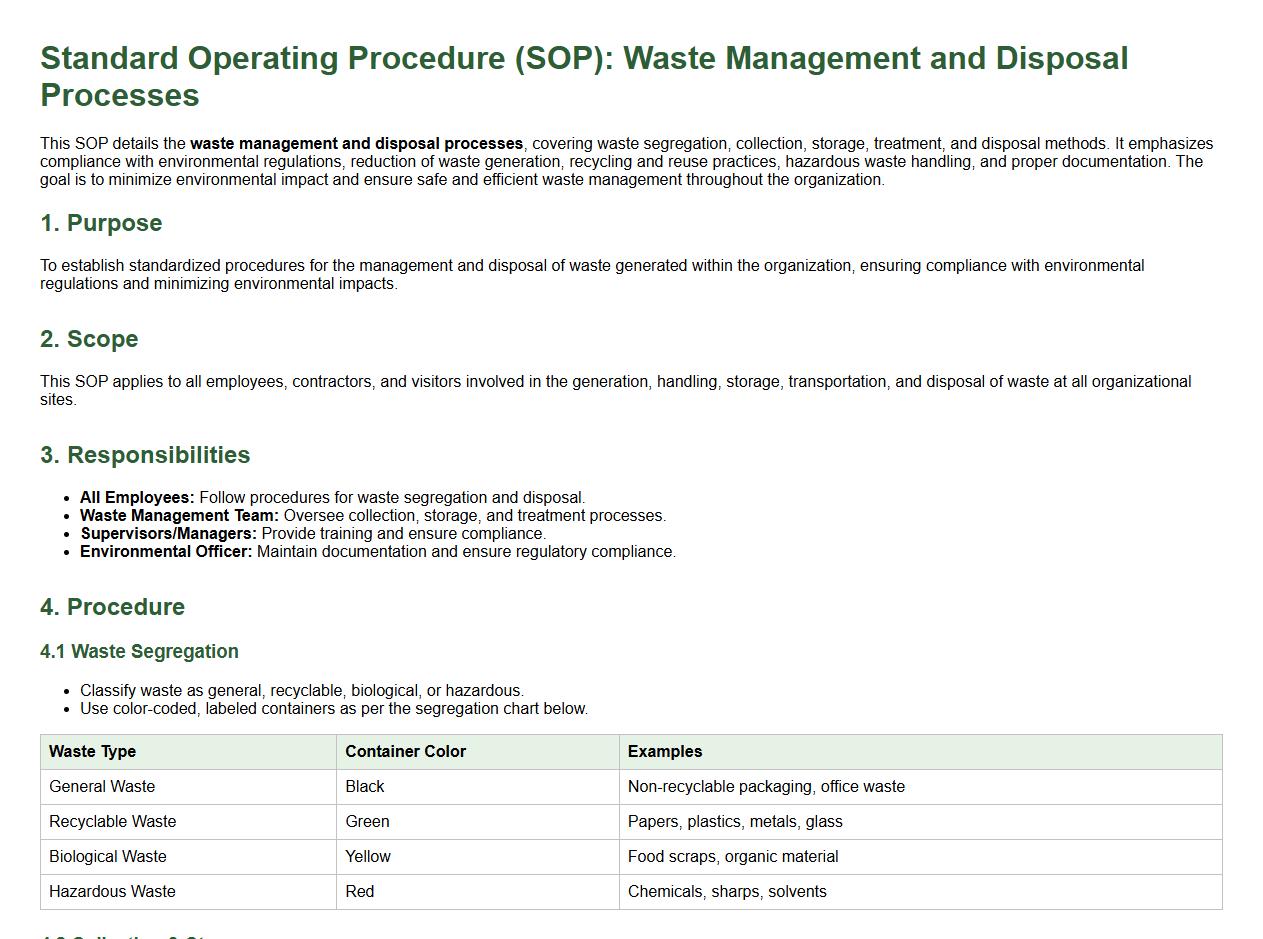Click the bold "Waste Management Team:" label
The width and height of the screenshot is (1263, 939).
pyautogui.click(x=179, y=515)
